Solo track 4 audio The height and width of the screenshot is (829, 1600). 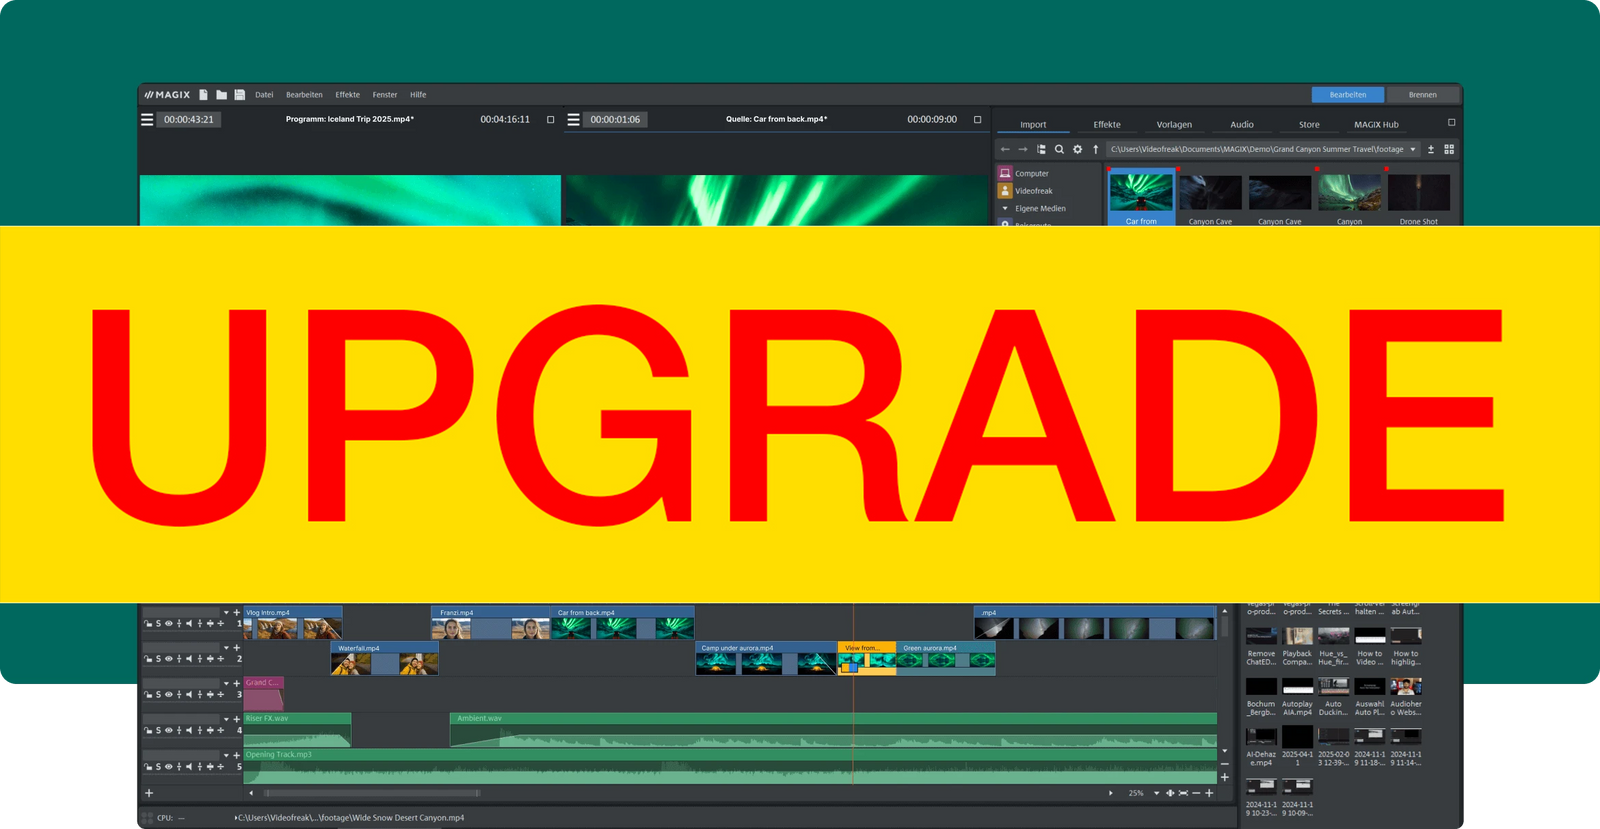pyautogui.click(x=158, y=731)
